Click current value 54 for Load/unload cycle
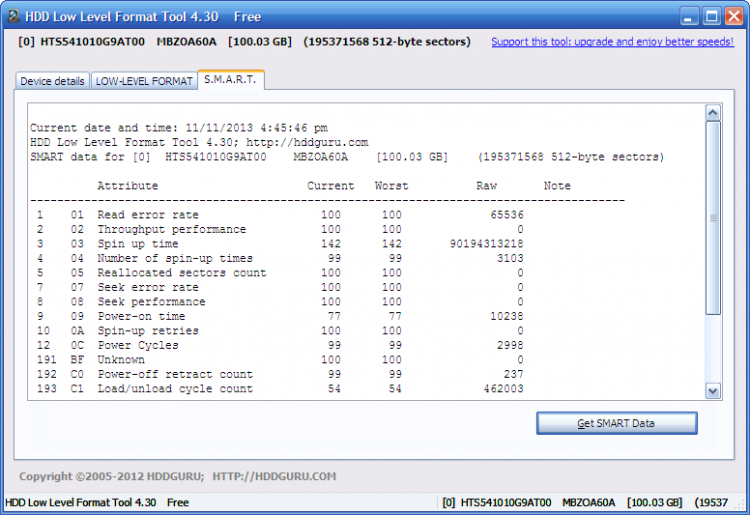Viewport: 750px width, 515px height. pos(334,389)
